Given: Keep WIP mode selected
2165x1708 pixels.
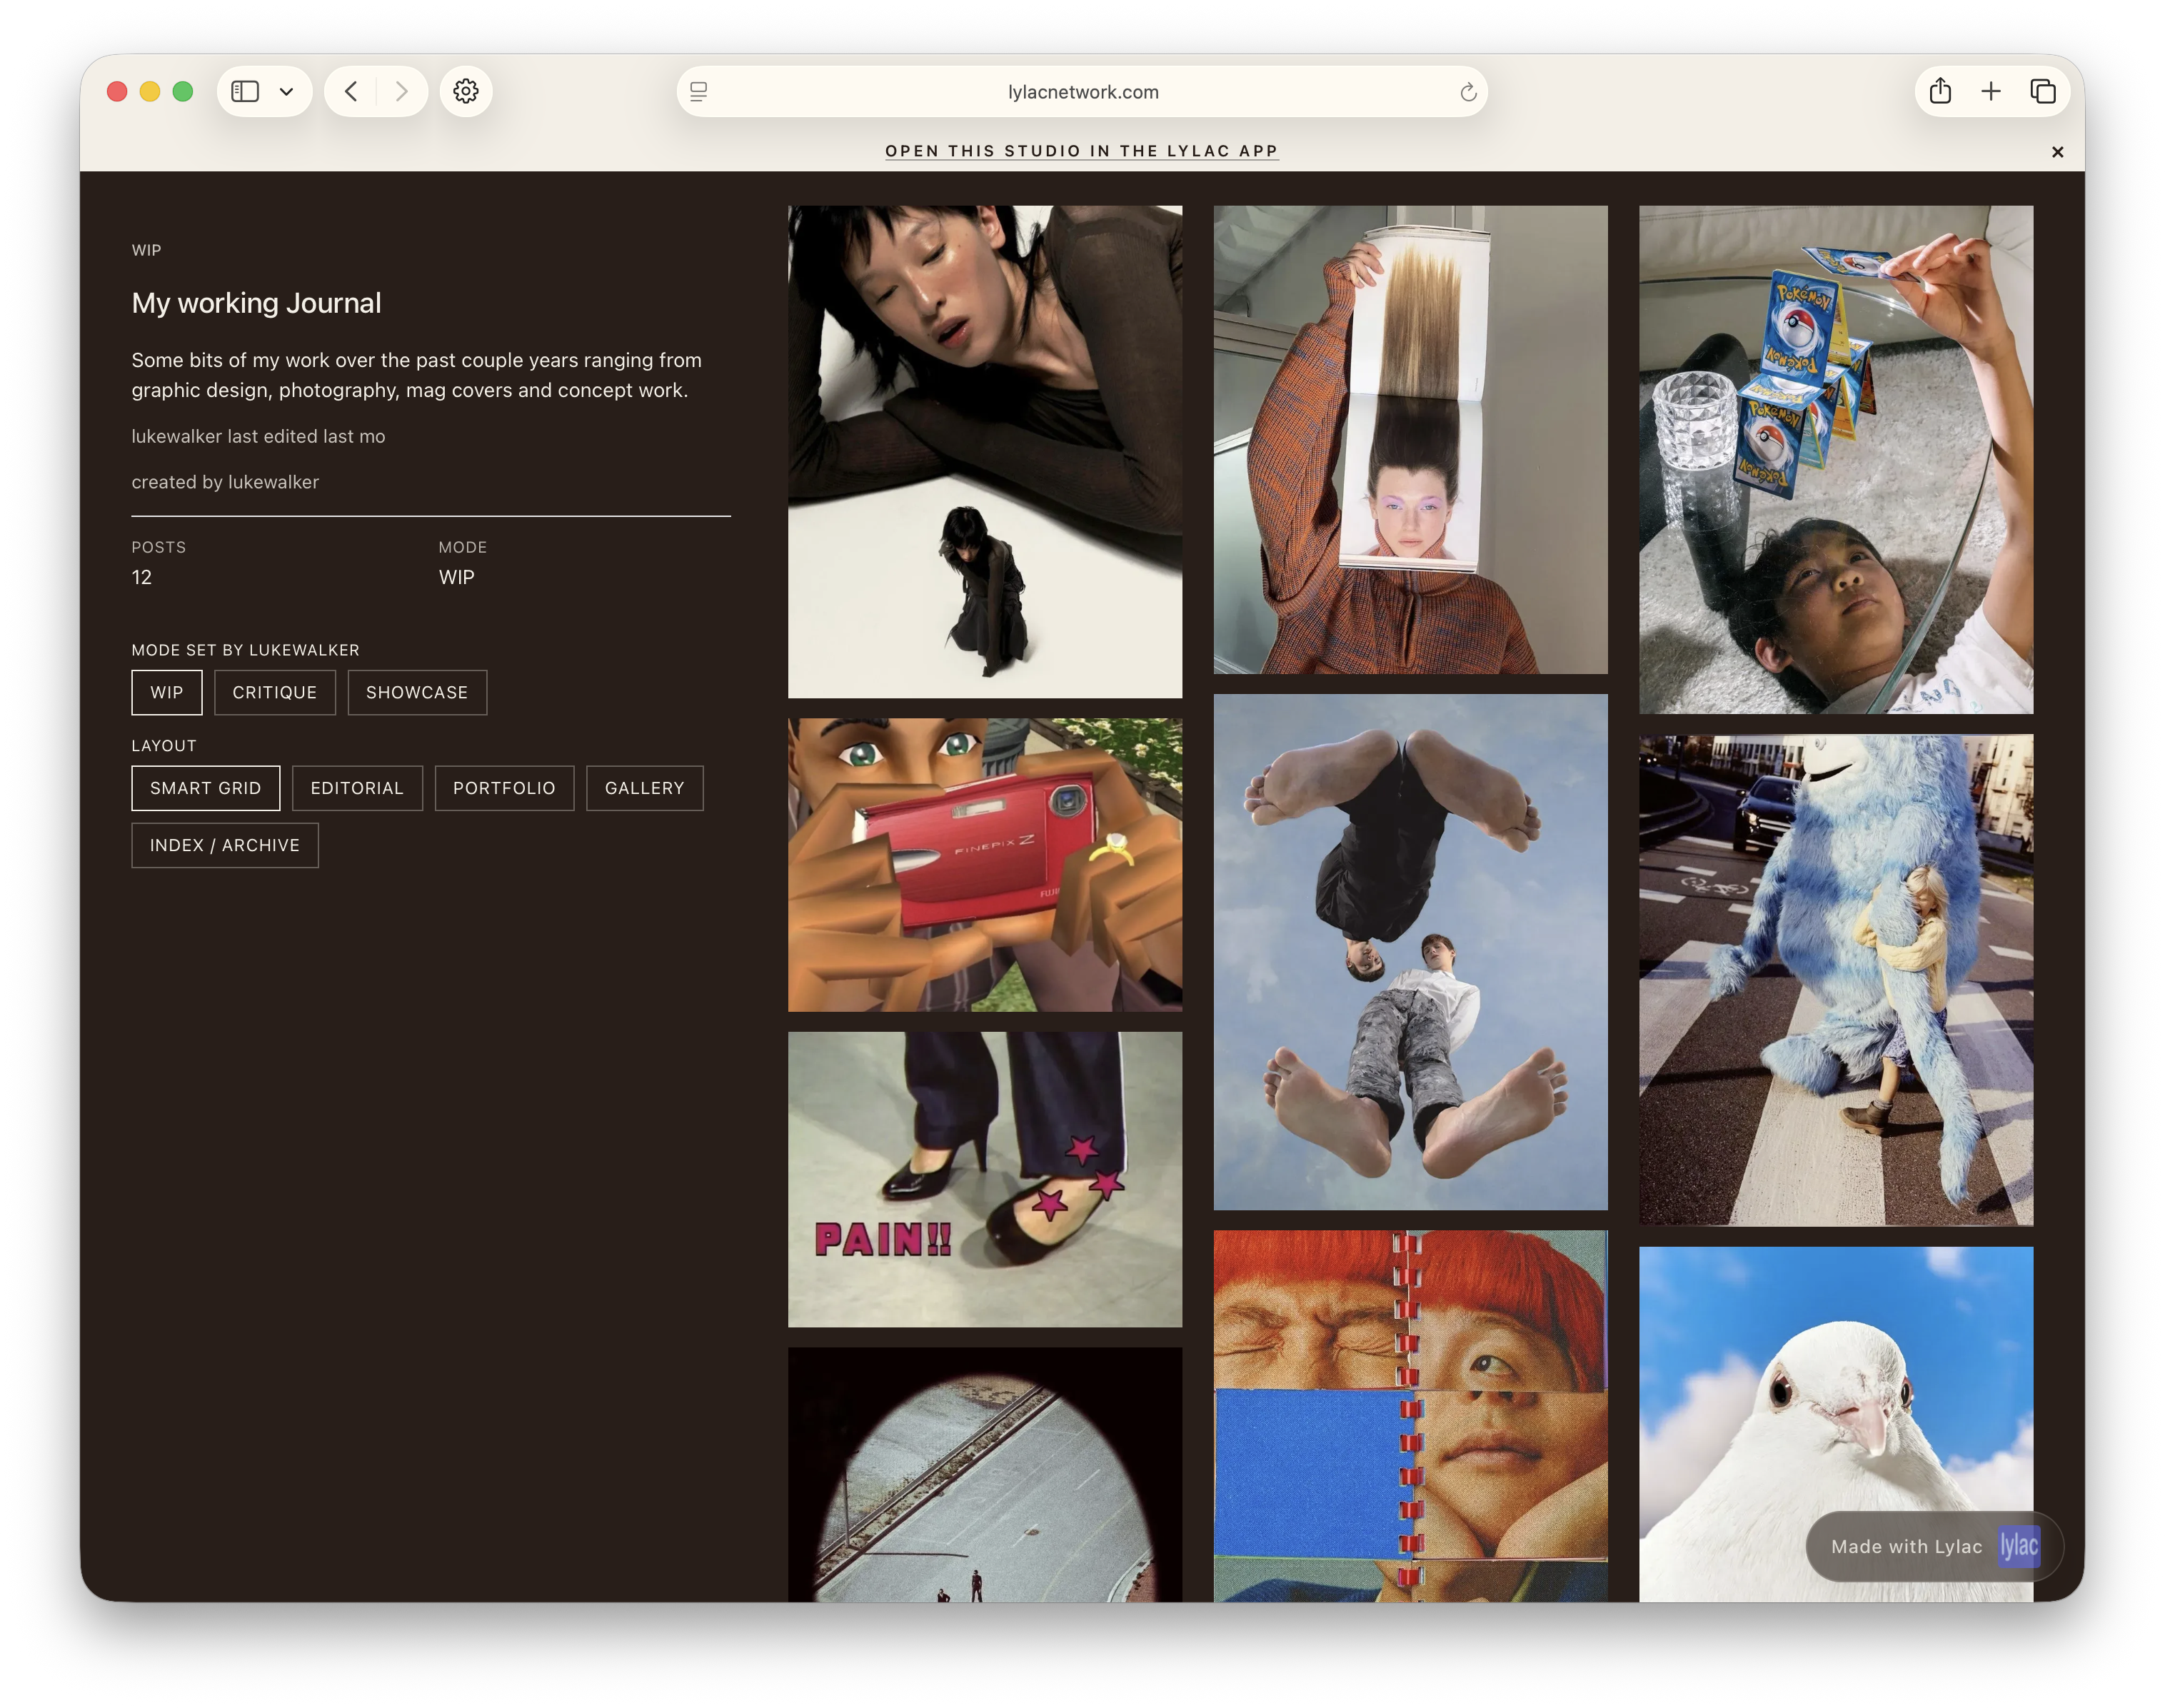Looking at the screenshot, I should tap(166, 692).
